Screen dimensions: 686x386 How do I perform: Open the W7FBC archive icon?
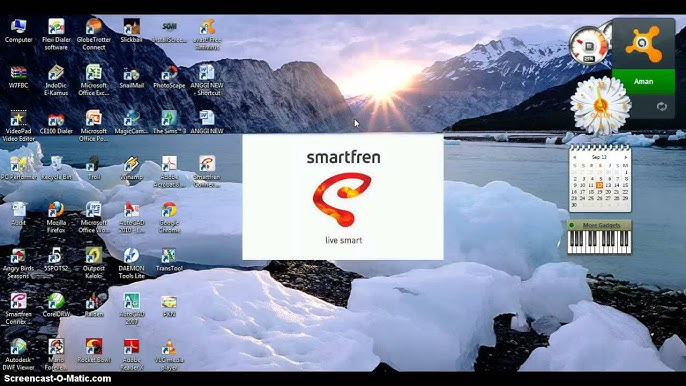[18, 77]
